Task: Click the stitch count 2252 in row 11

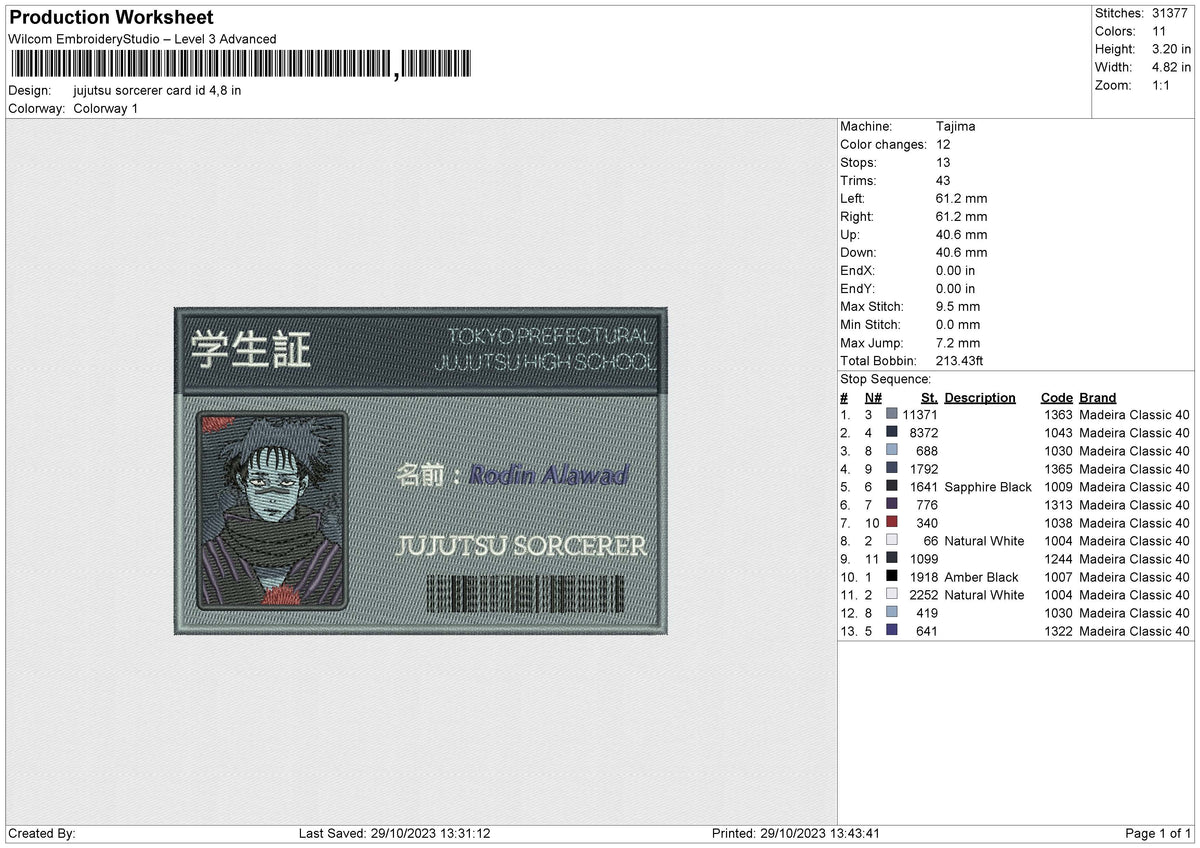Action: pyautogui.click(x=924, y=595)
